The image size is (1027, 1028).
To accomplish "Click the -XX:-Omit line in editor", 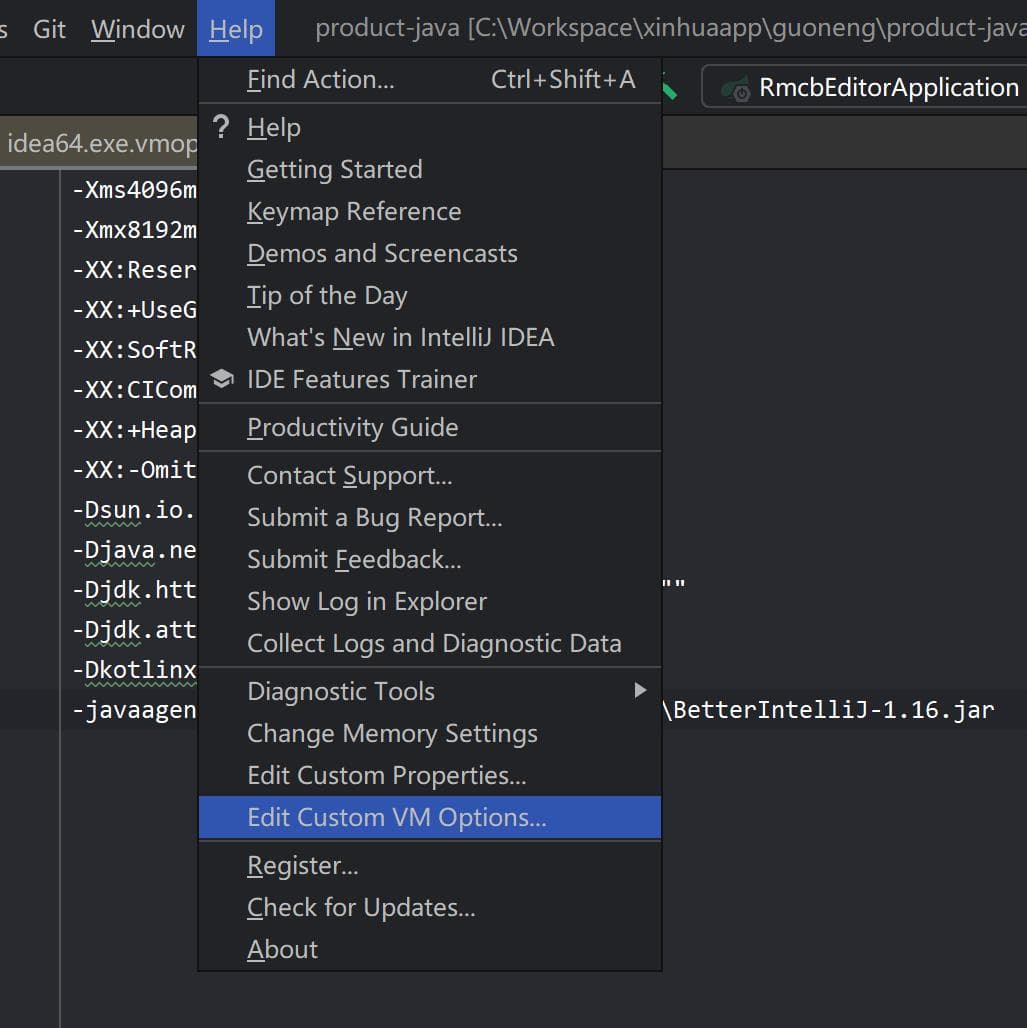I will coord(134,470).
